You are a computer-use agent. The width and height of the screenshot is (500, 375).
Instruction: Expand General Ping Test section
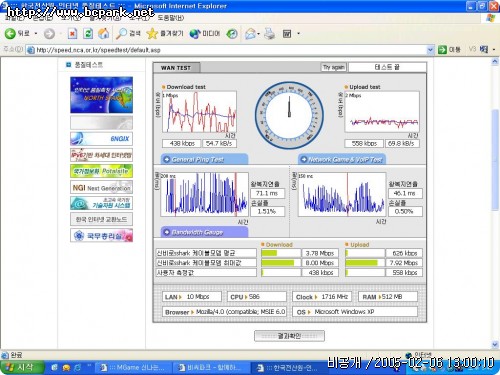pyautogui.click(x=204, y=159)
